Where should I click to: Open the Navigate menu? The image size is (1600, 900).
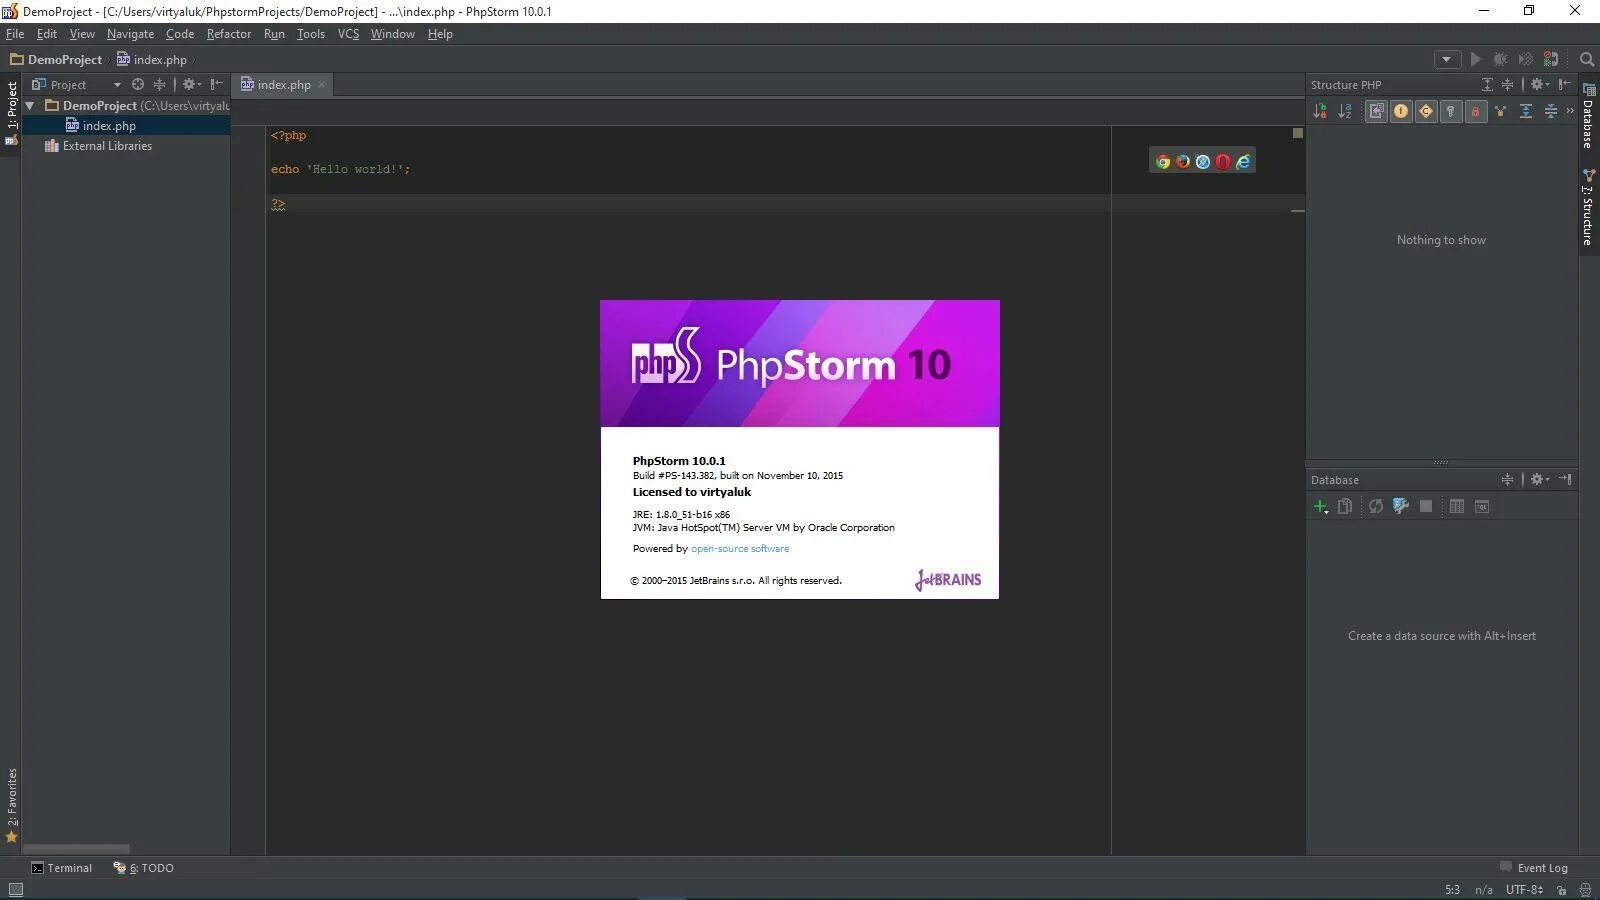pos(130,34)
